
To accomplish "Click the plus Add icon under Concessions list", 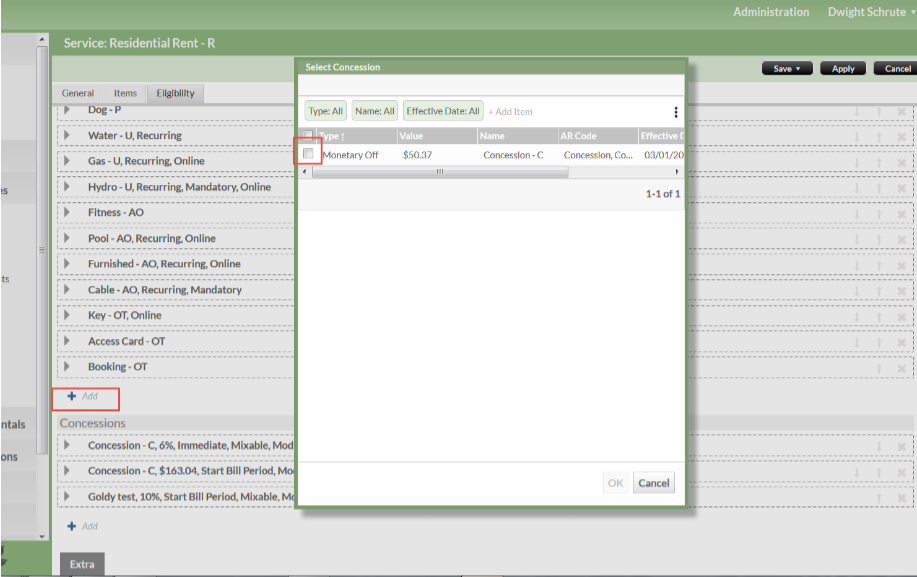I will click(x=72, y=526).
